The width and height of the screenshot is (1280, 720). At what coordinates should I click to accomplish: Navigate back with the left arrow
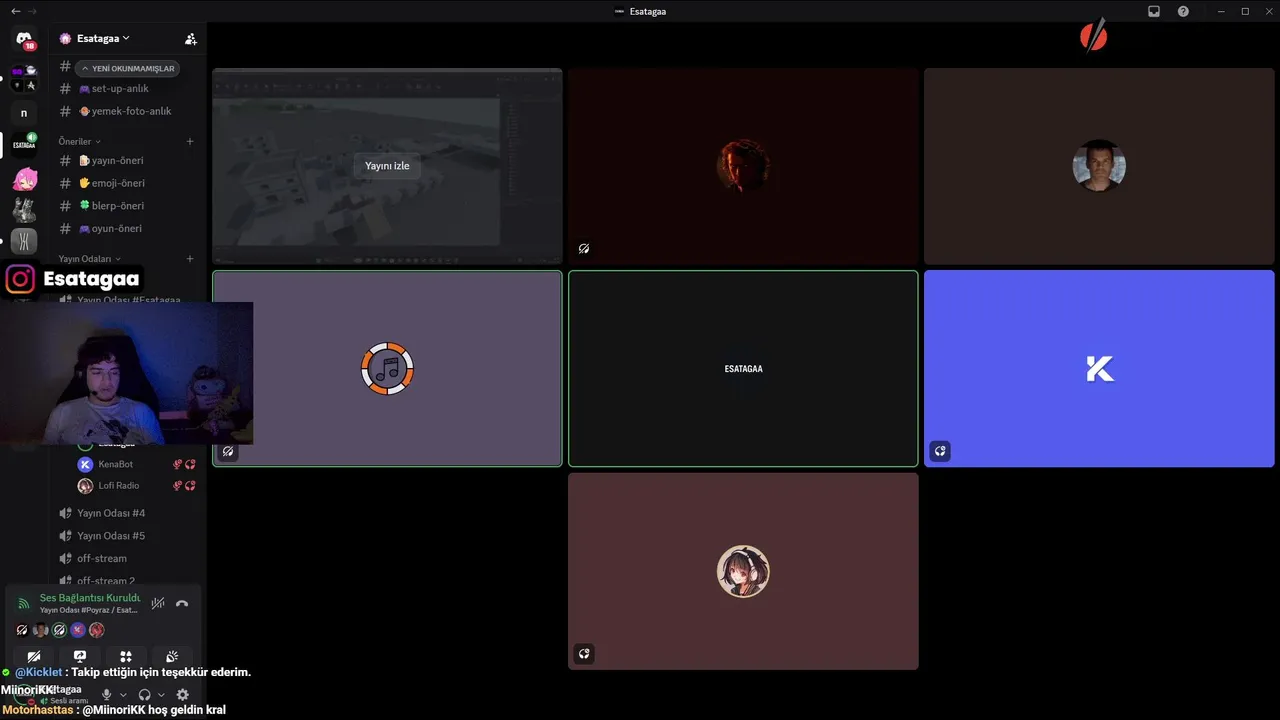[15, 11]
